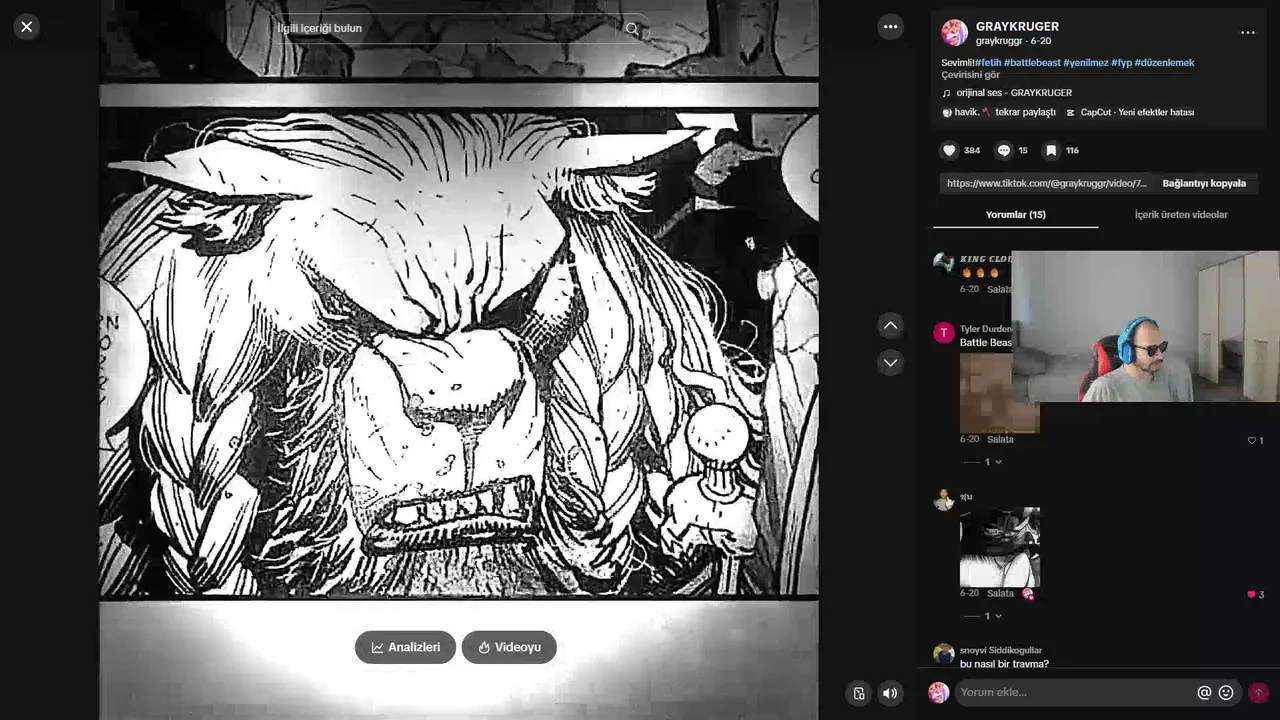This screenshot has width=1280, height=720.
Task: Click the red send comment arrow button
Action: point(1259,692)
